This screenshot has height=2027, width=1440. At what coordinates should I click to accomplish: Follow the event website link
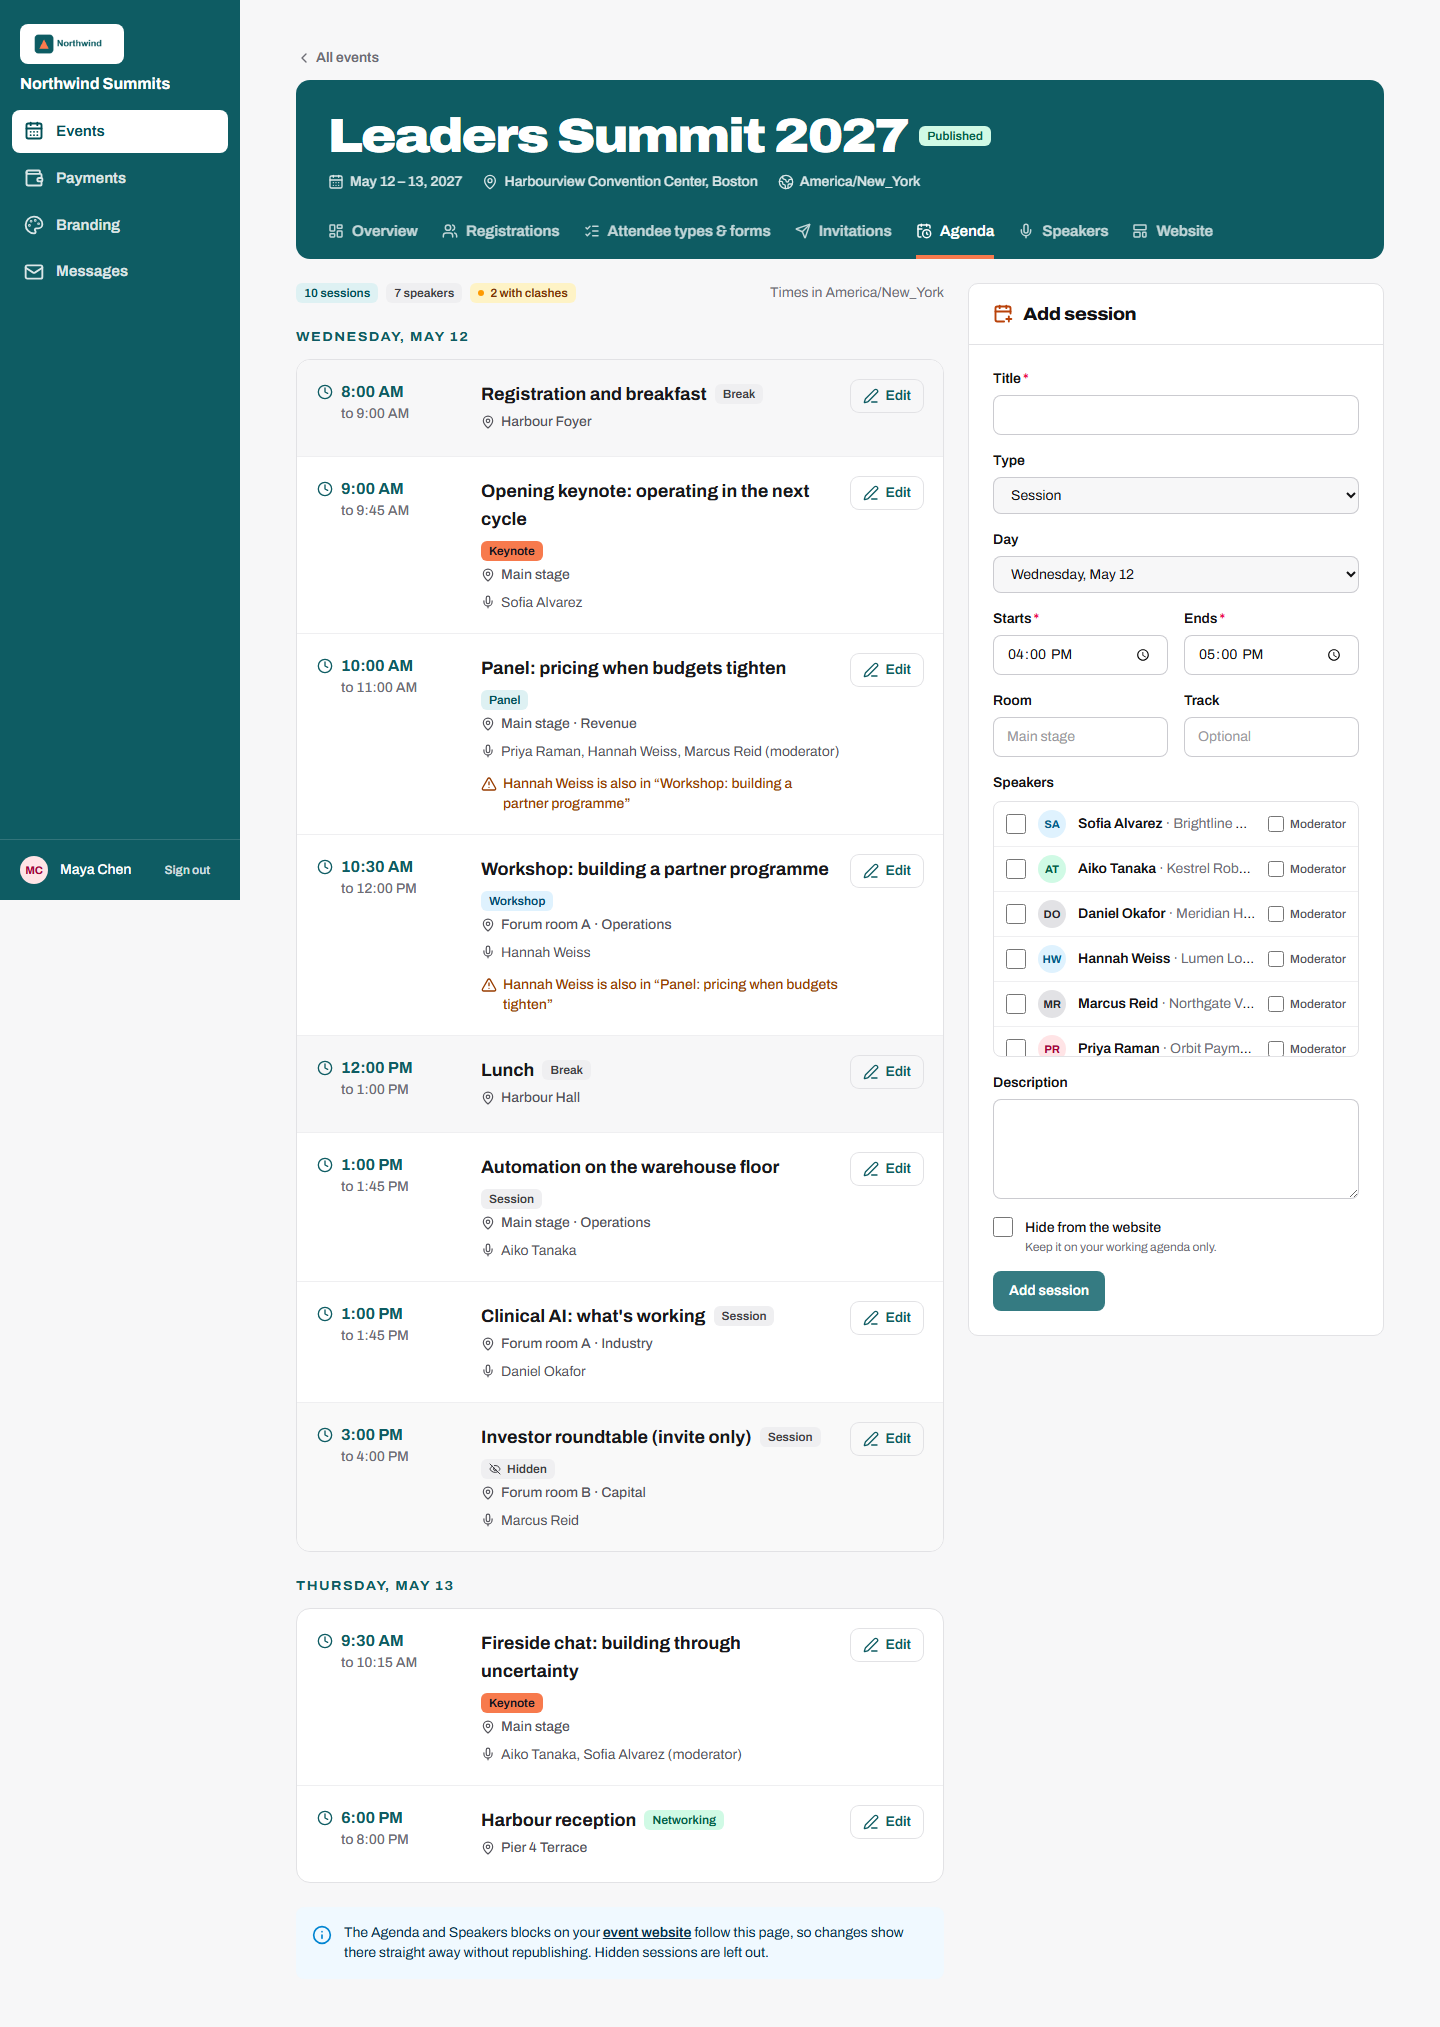point(647,1932)
